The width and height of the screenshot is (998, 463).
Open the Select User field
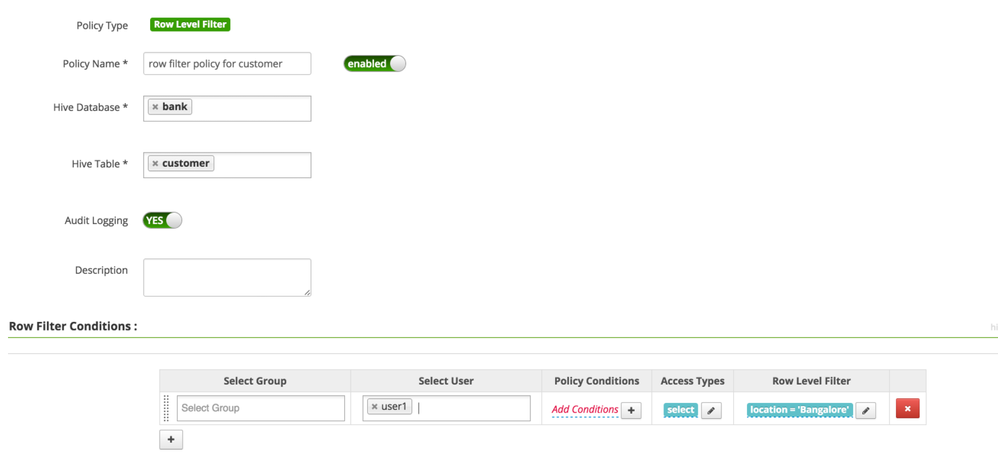pyautogui.click(x=470, y=408)
